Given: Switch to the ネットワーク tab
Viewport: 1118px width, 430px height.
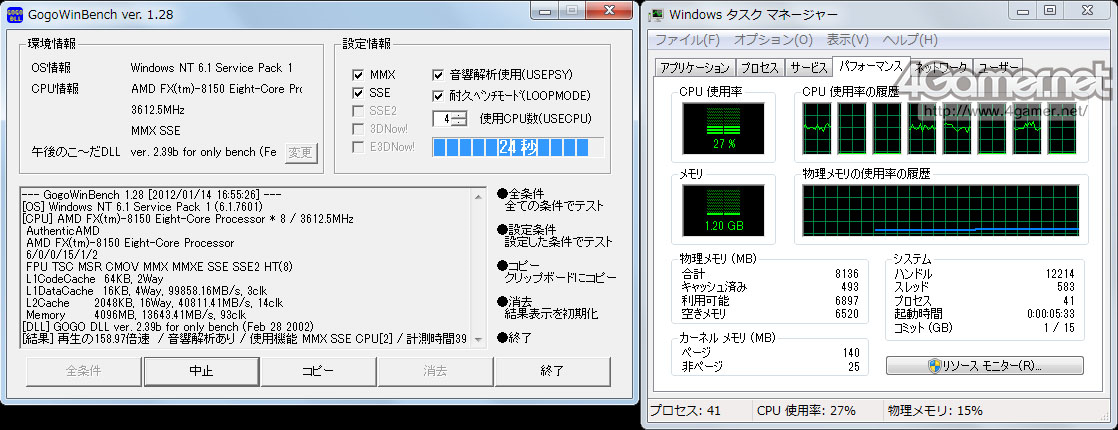Looking at the screenshot, I should [x=941, y=68].
